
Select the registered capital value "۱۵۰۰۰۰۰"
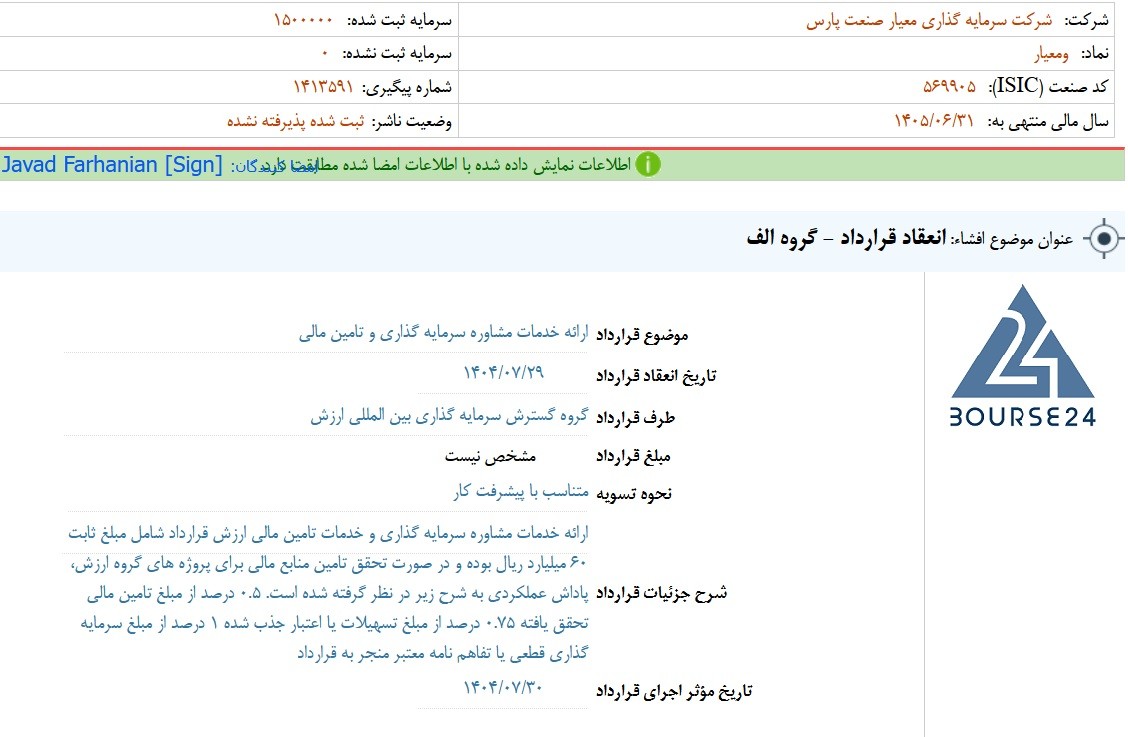click(x=303, y=20)
